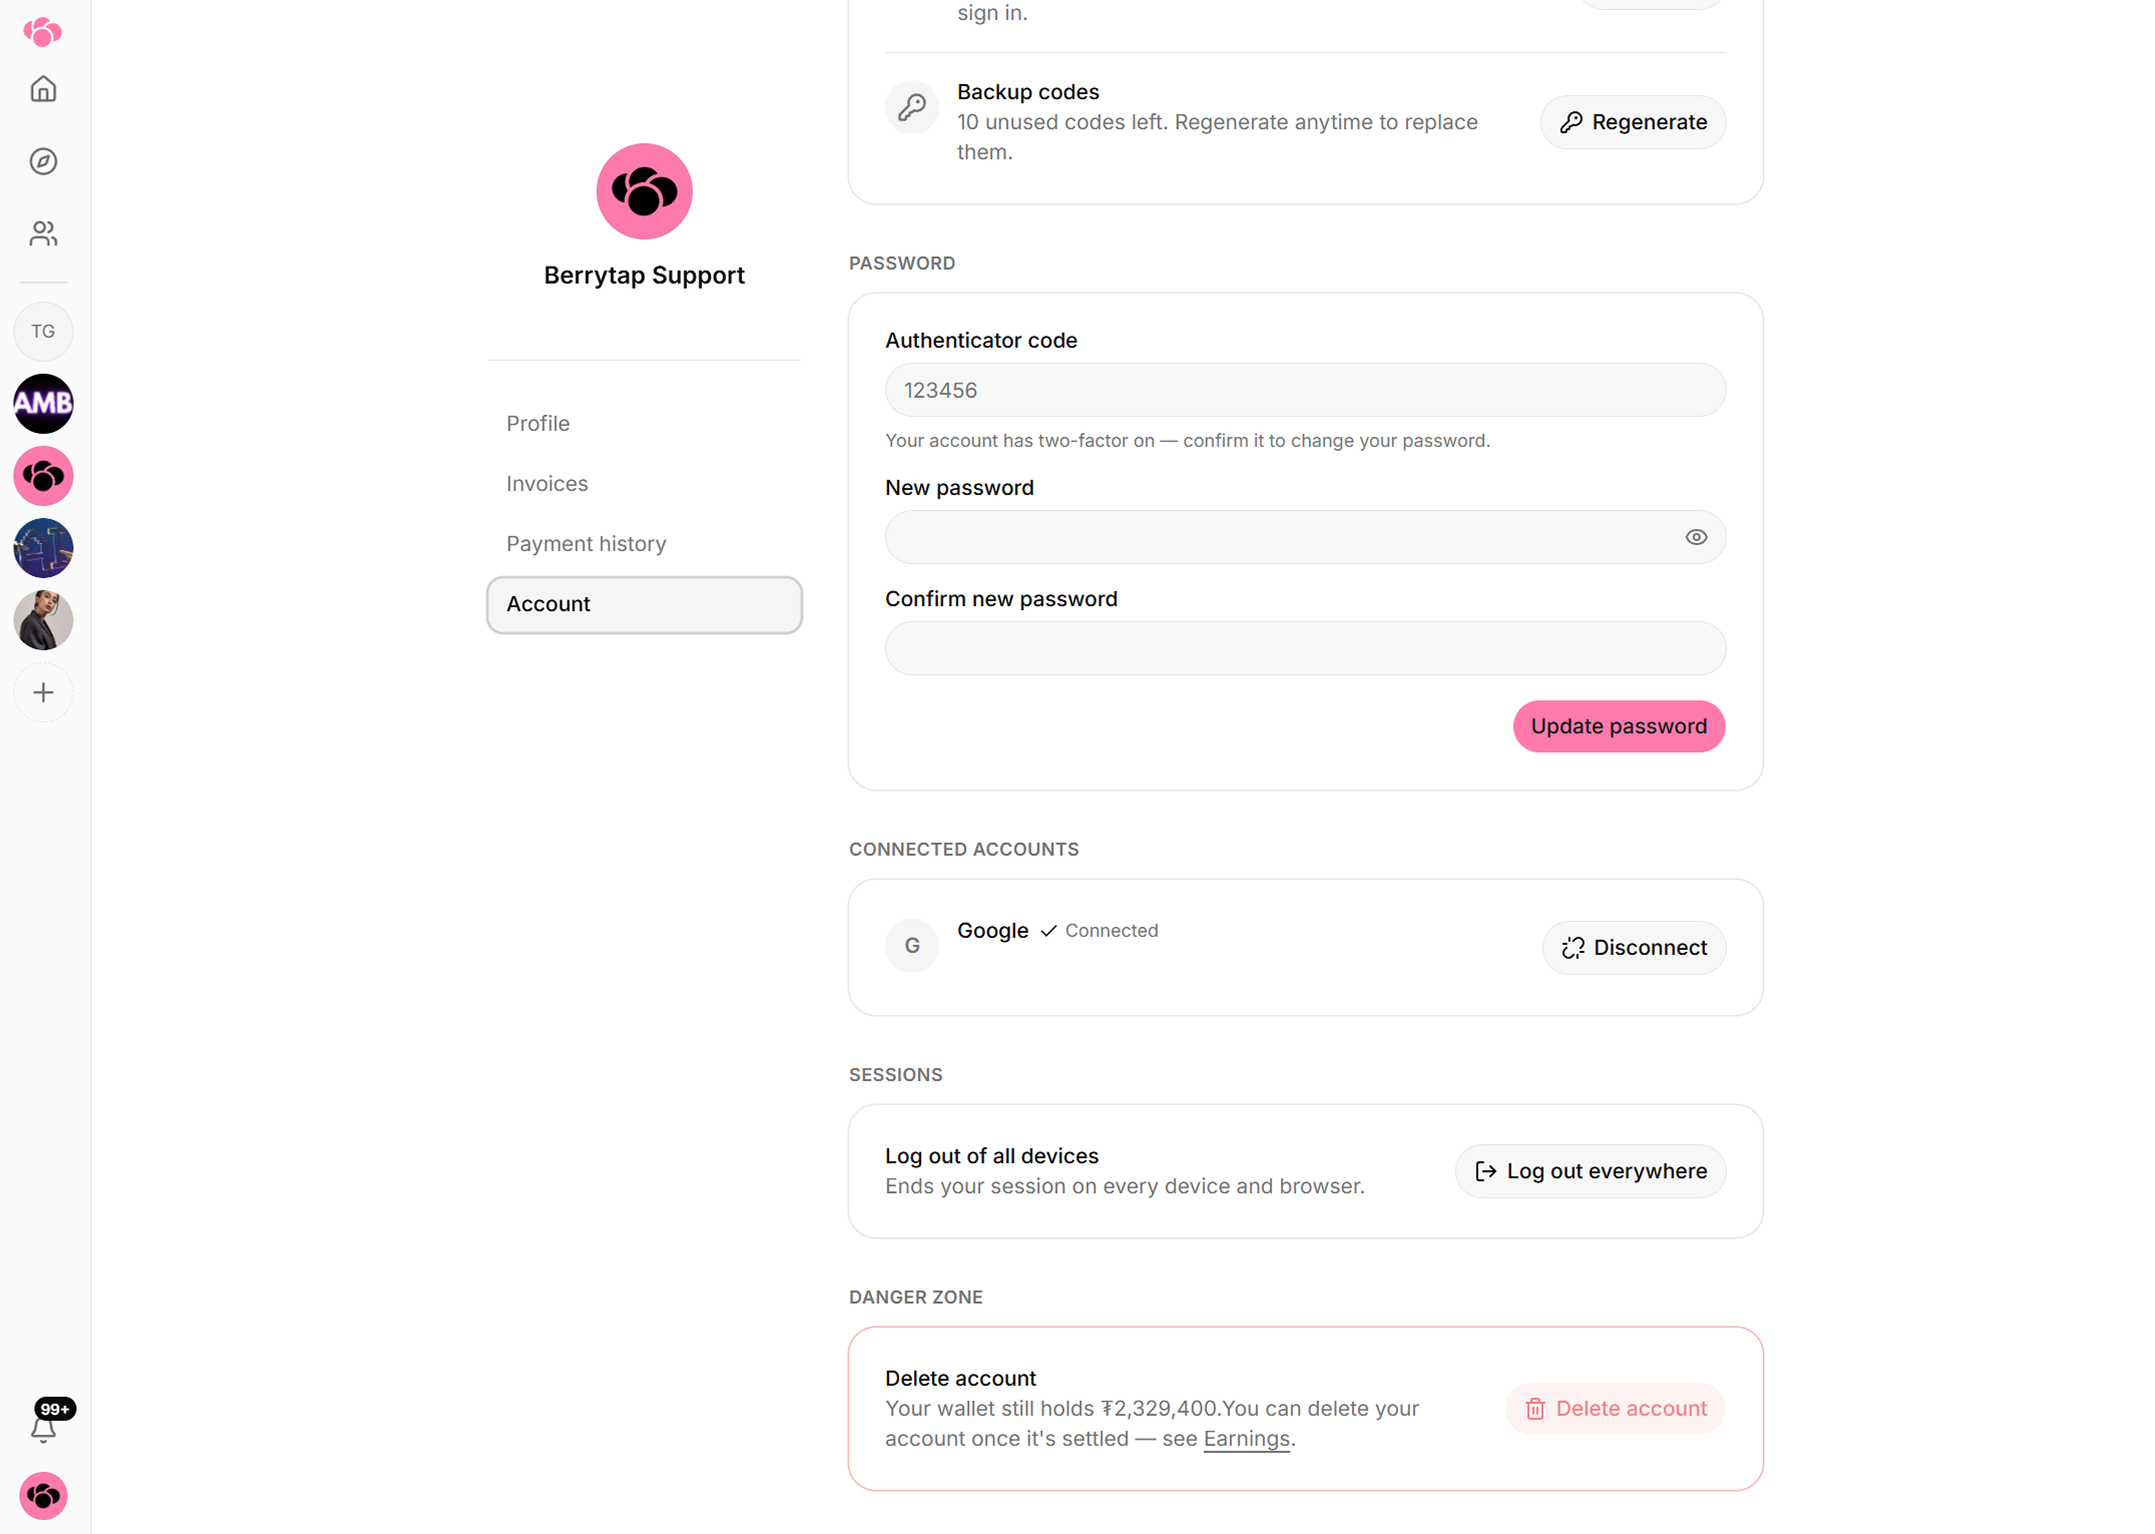Open the Berrytap logo at sidebar top

pyautogui.click(x=43, y=32)
